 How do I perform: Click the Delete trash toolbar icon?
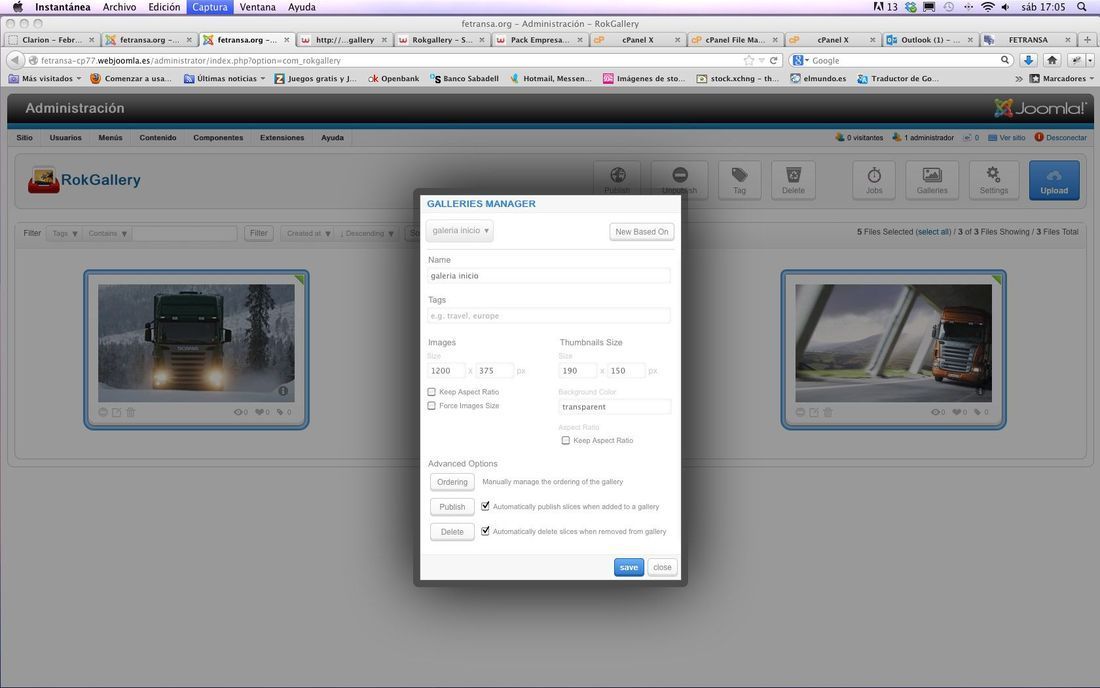793,180
